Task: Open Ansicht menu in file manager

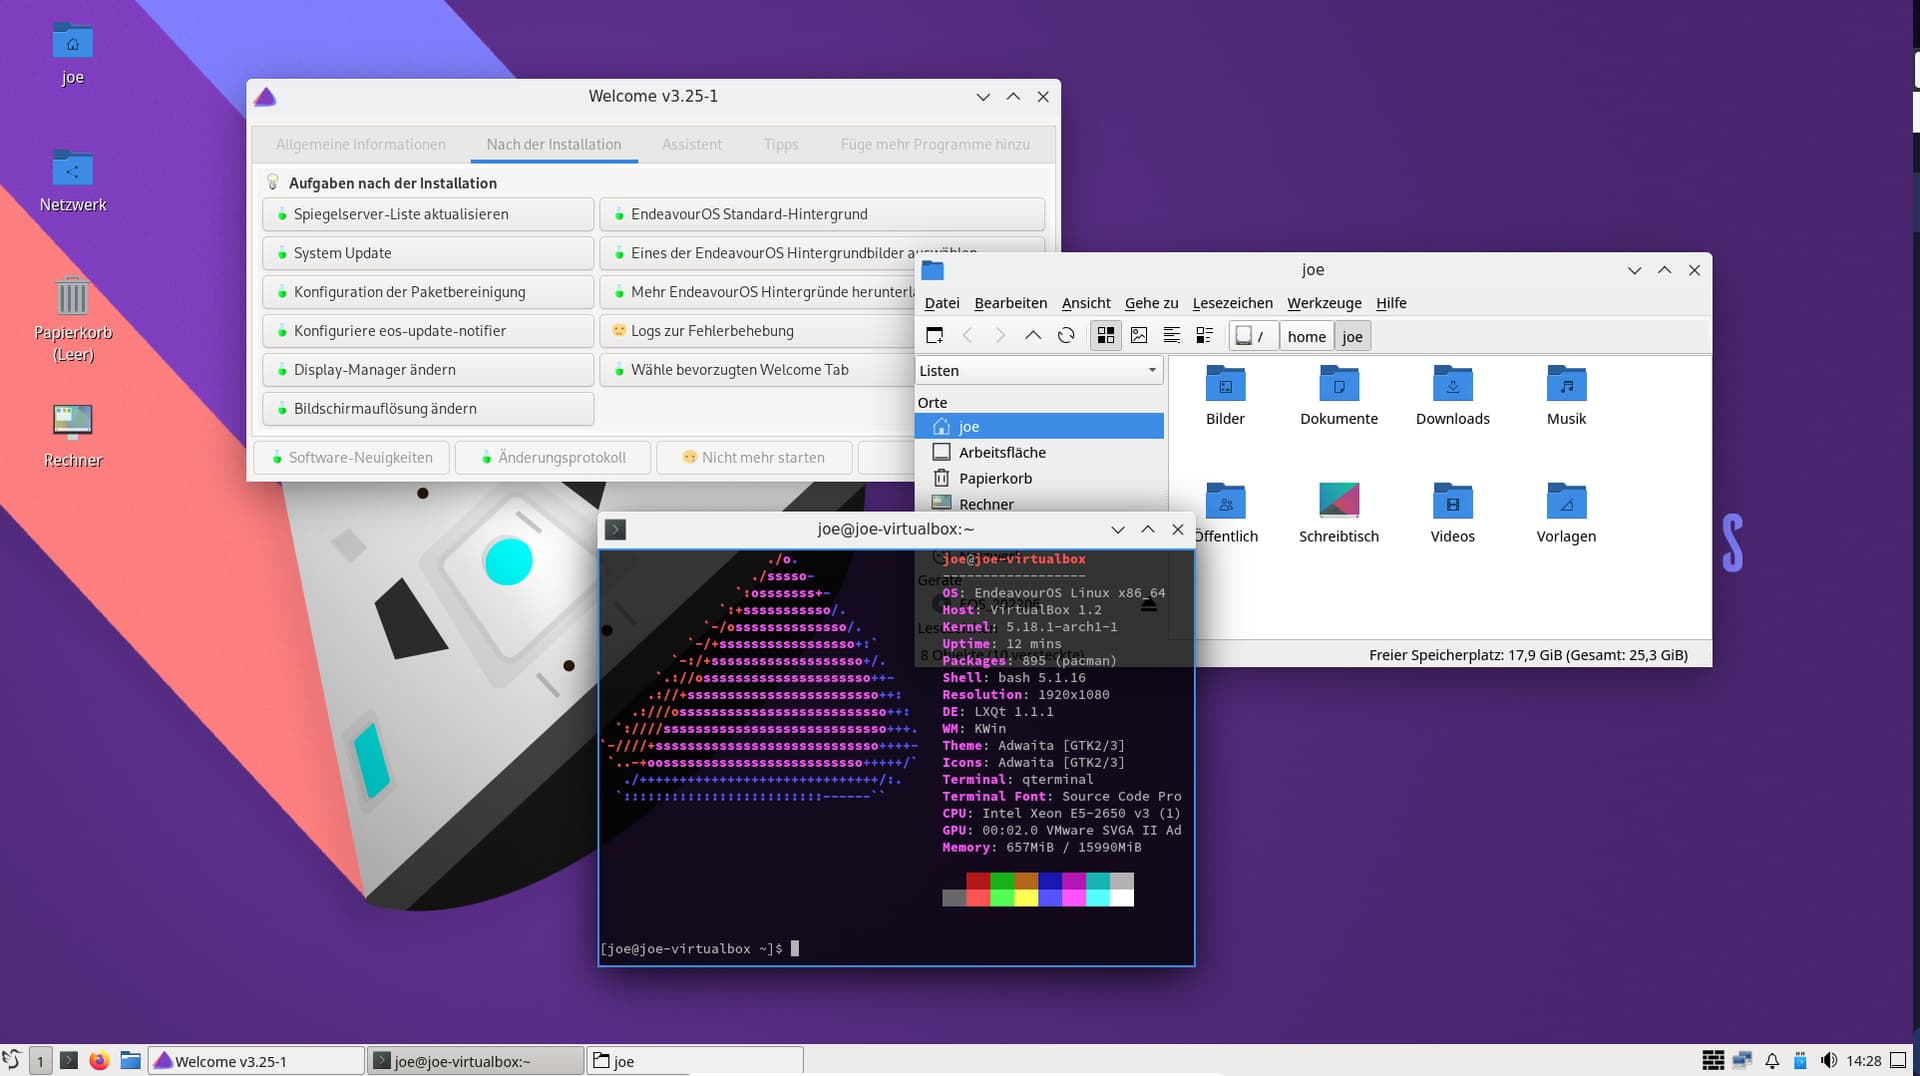Action: click(1086, 303)
